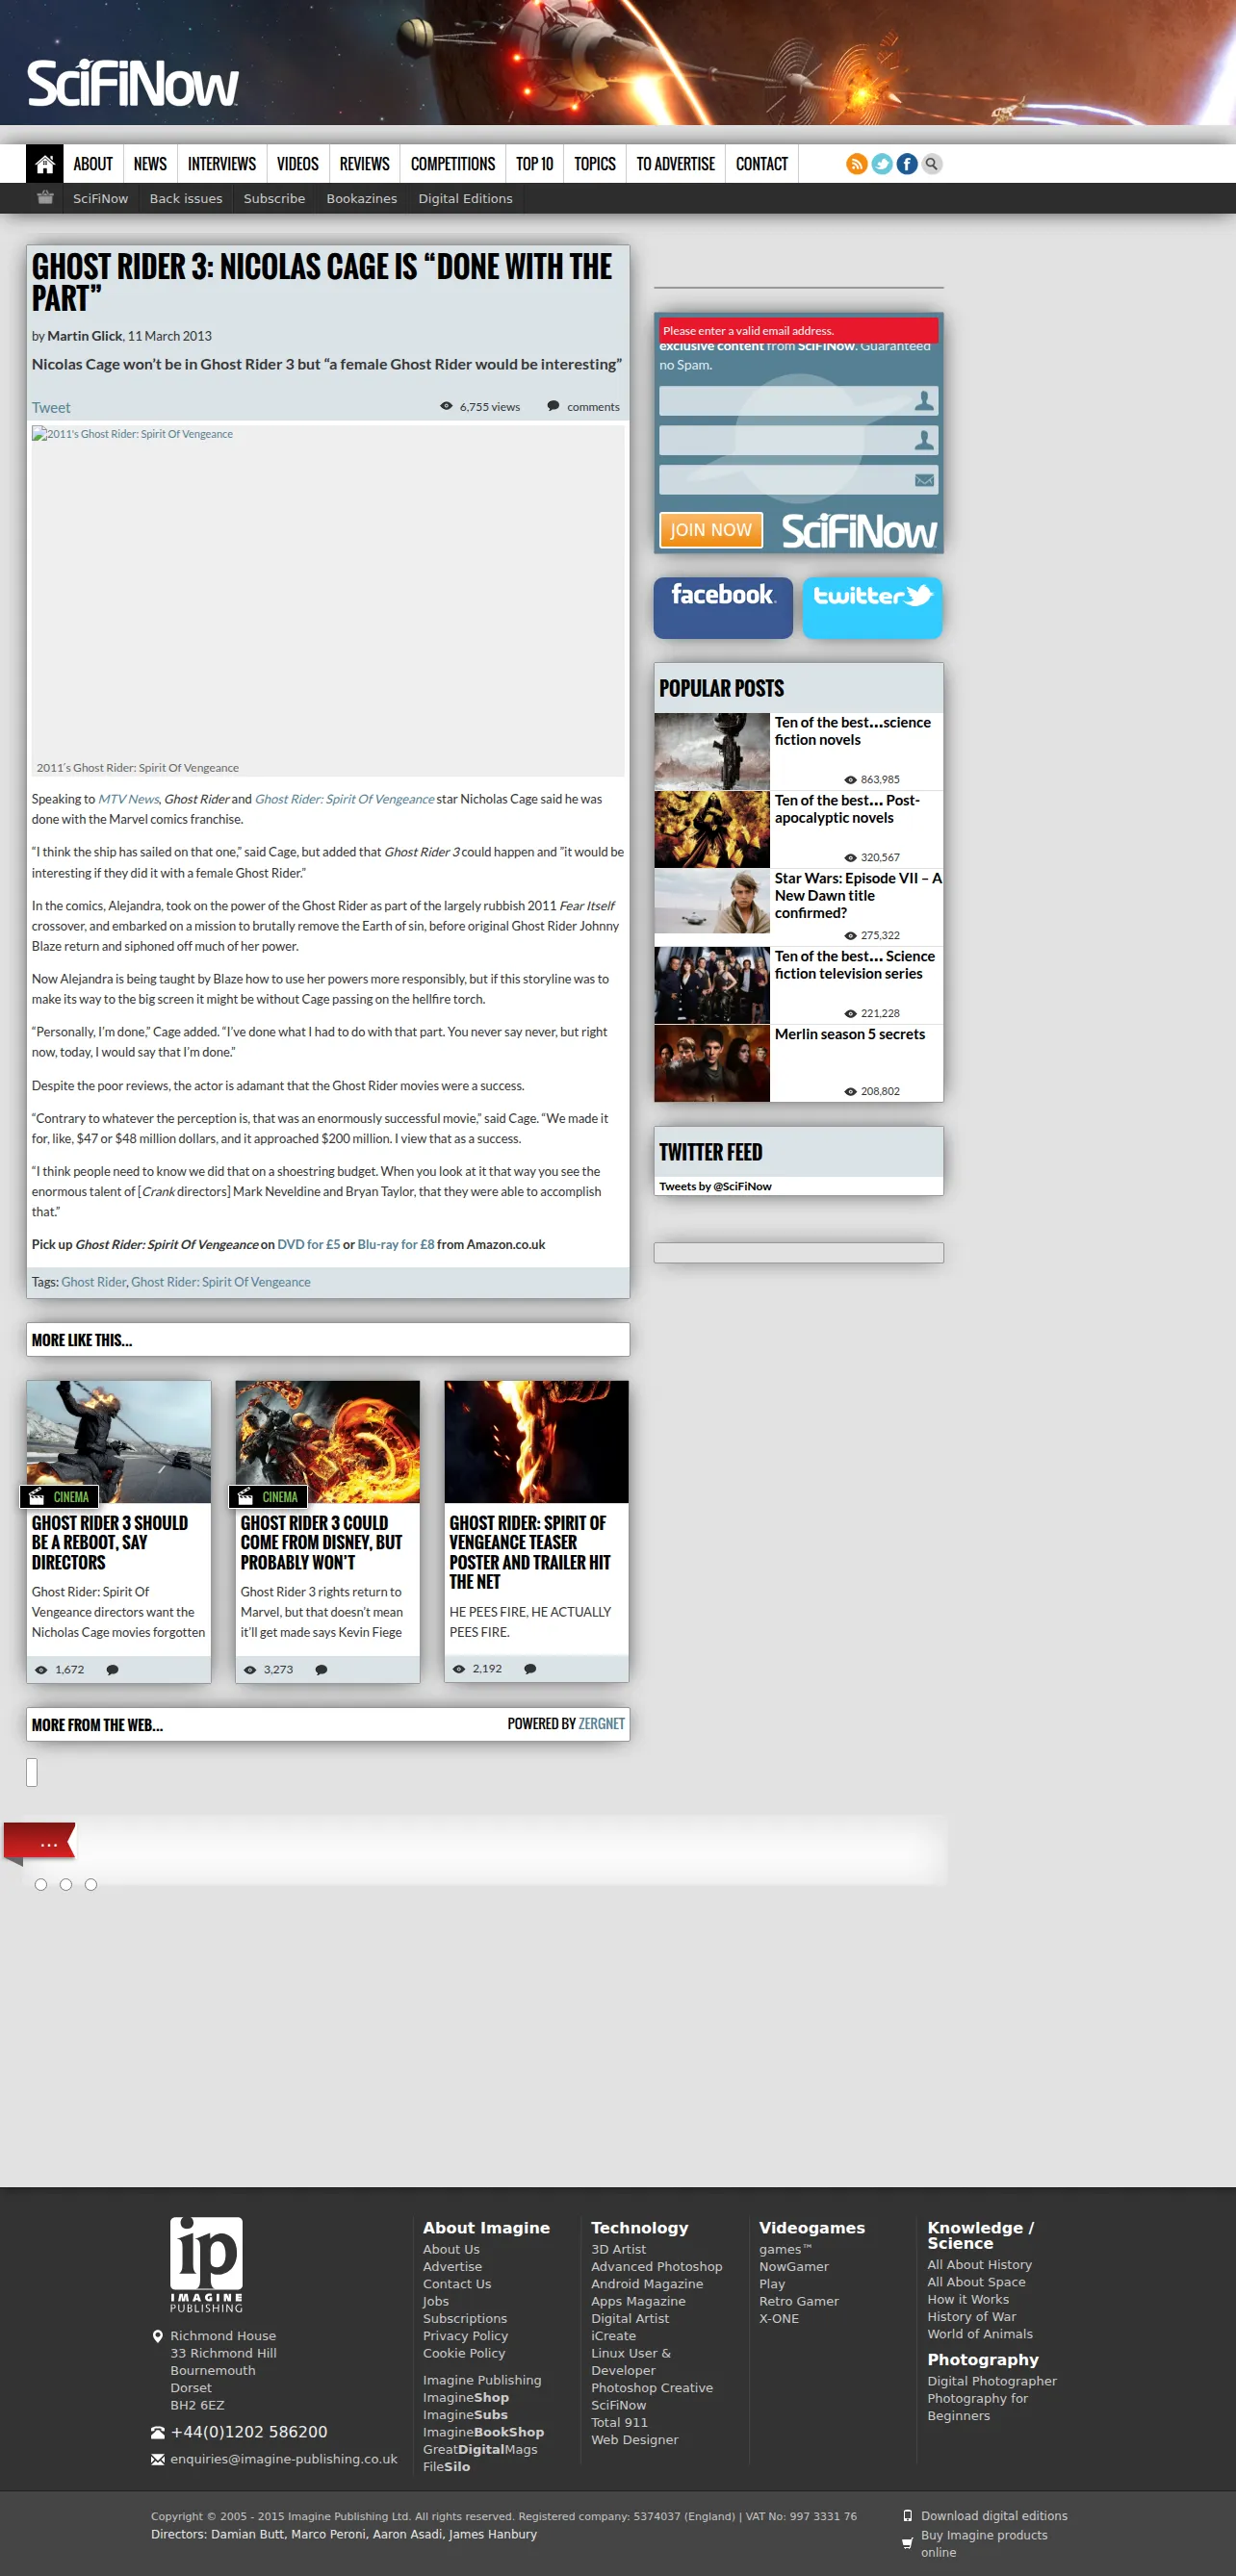Click the SciFiNow header logo
This screenshot has width=1236, height=2576.
[133, 84]
